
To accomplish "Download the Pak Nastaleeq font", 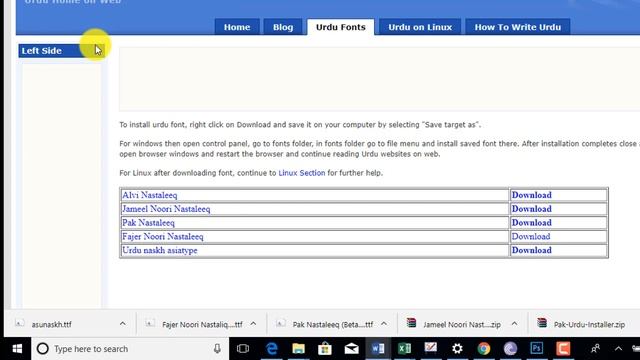I will 531,223.
